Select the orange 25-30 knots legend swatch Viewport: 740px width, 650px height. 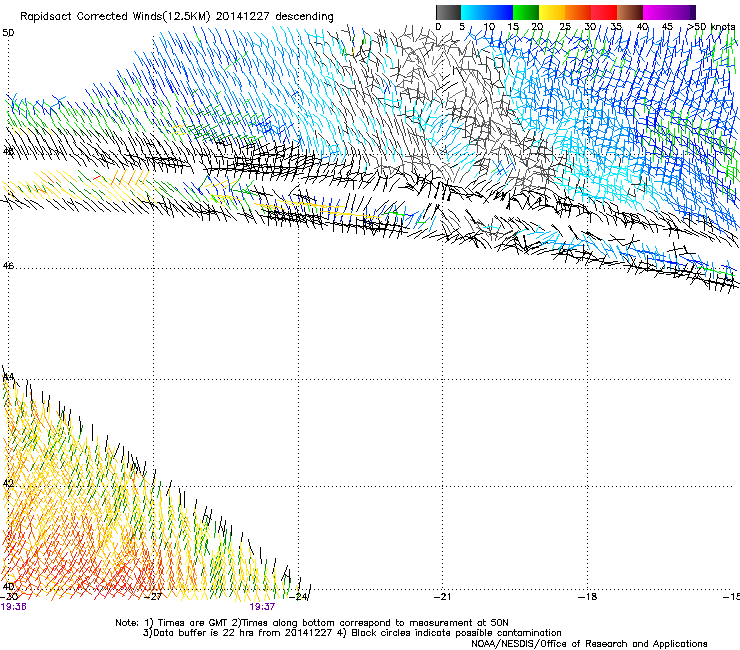(578, 12)
